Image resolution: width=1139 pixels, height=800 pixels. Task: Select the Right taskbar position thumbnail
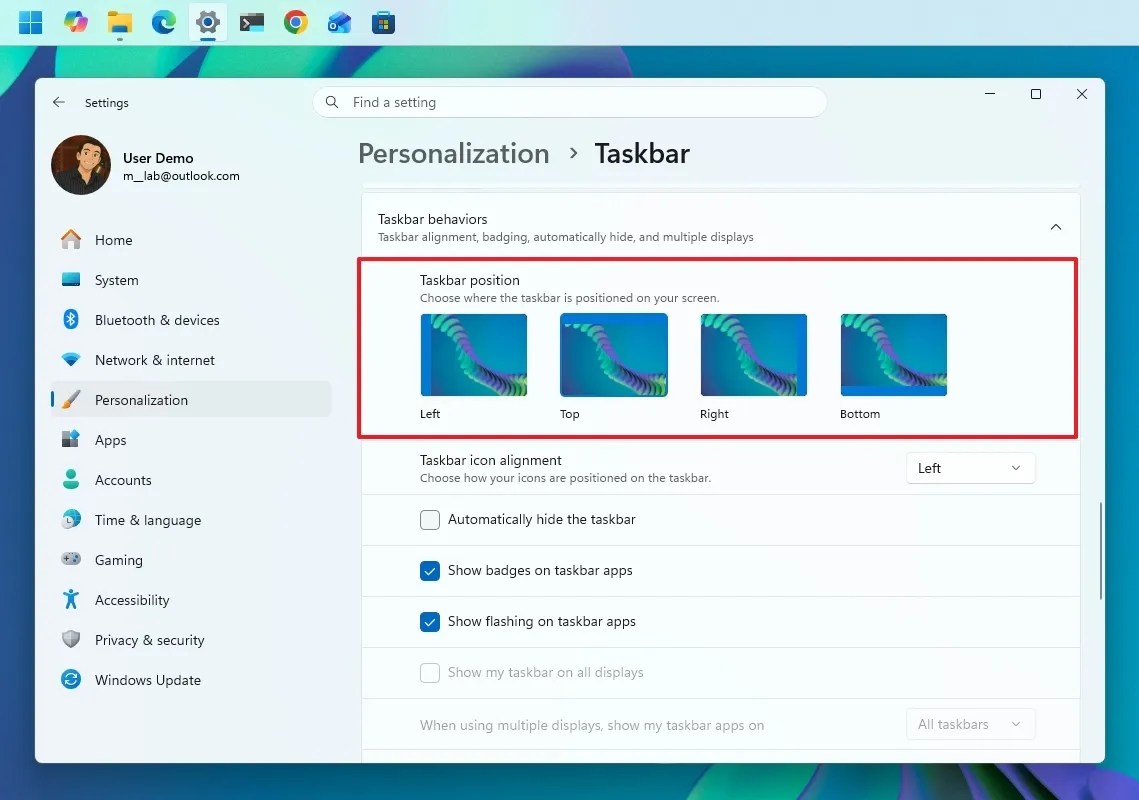point(753,355)
